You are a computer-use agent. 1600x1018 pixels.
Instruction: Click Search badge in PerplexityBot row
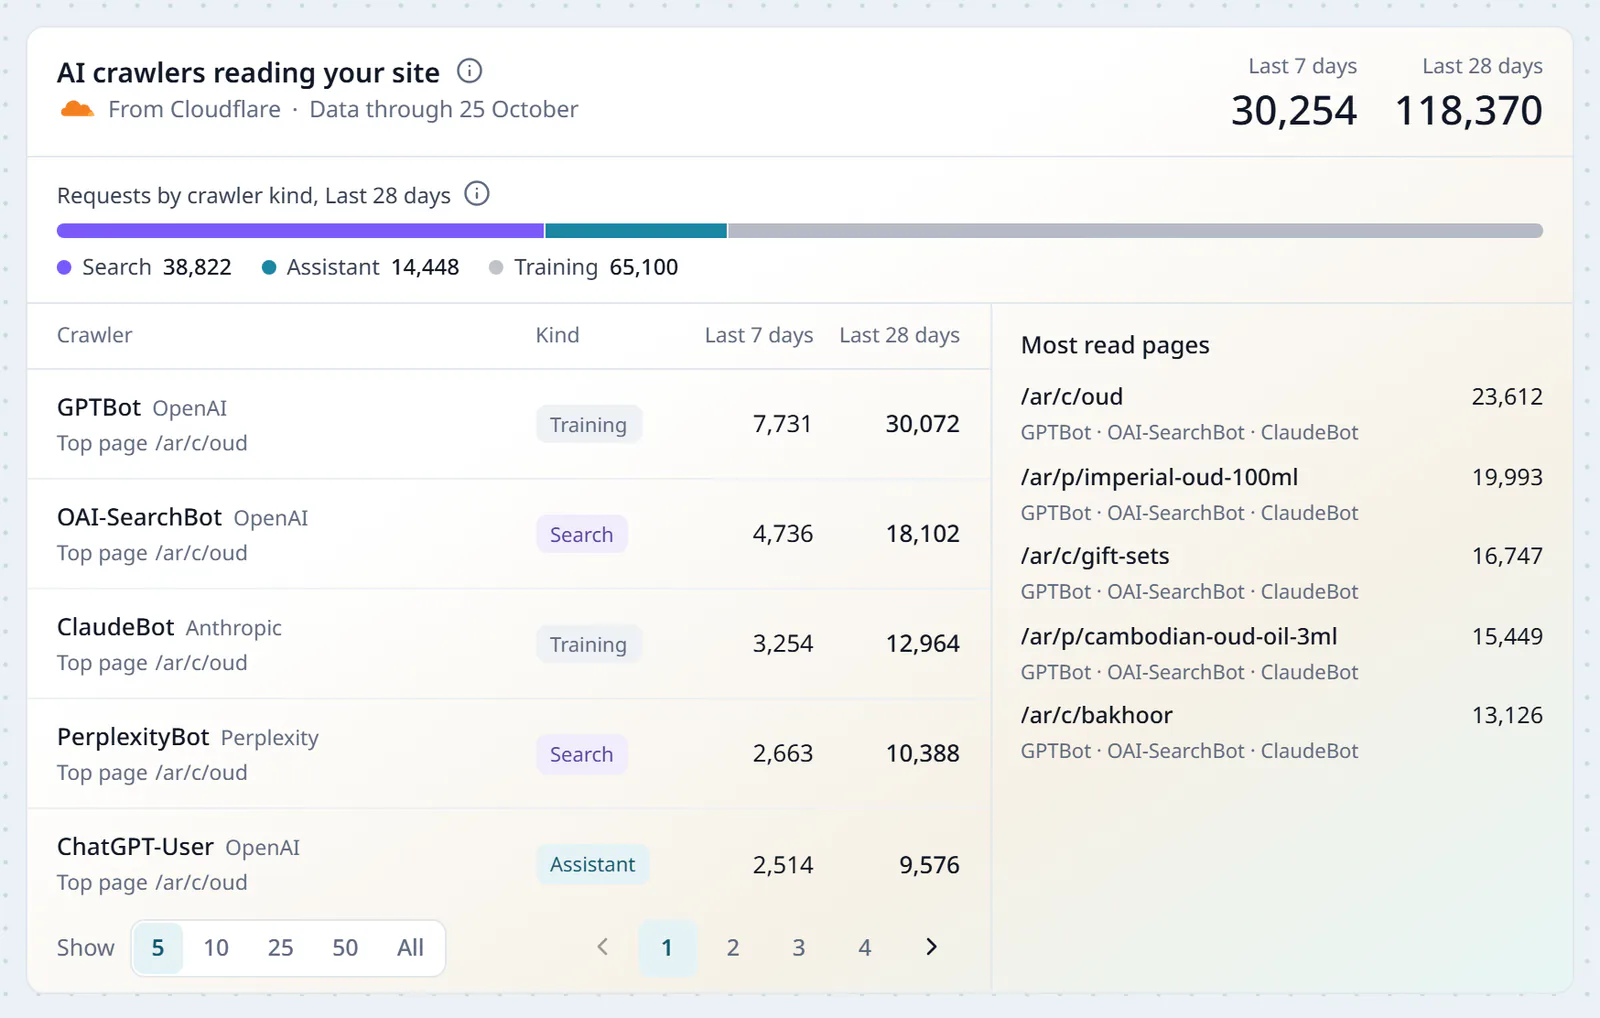581,754
